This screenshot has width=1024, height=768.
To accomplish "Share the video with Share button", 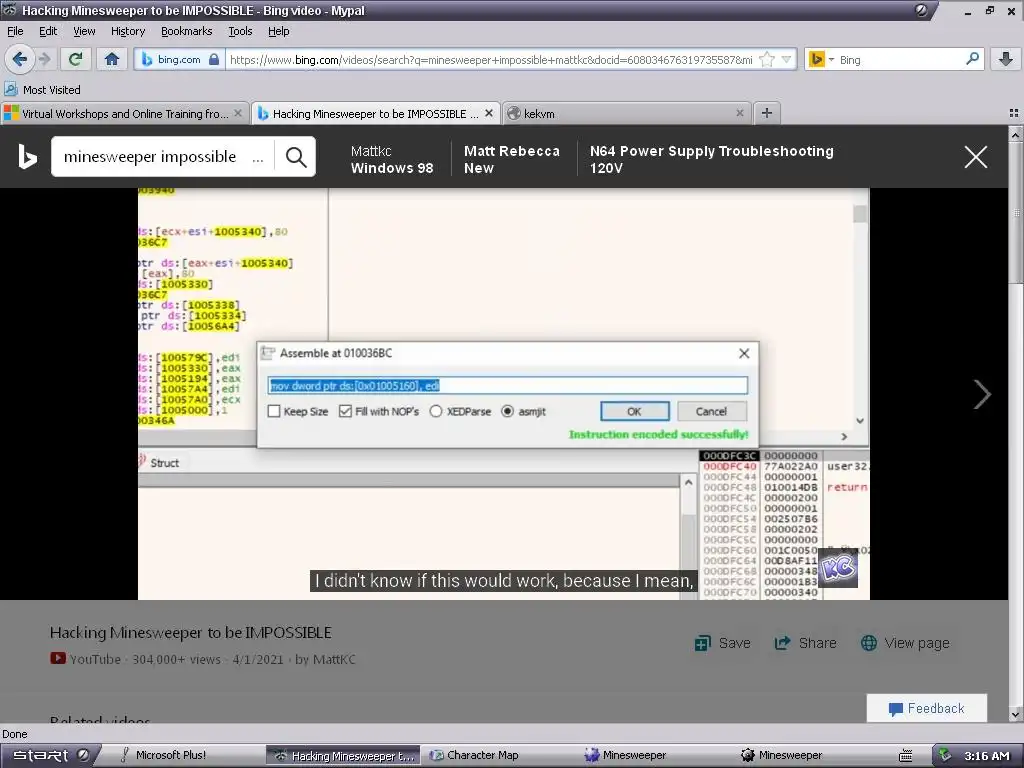I will (805, 643).
